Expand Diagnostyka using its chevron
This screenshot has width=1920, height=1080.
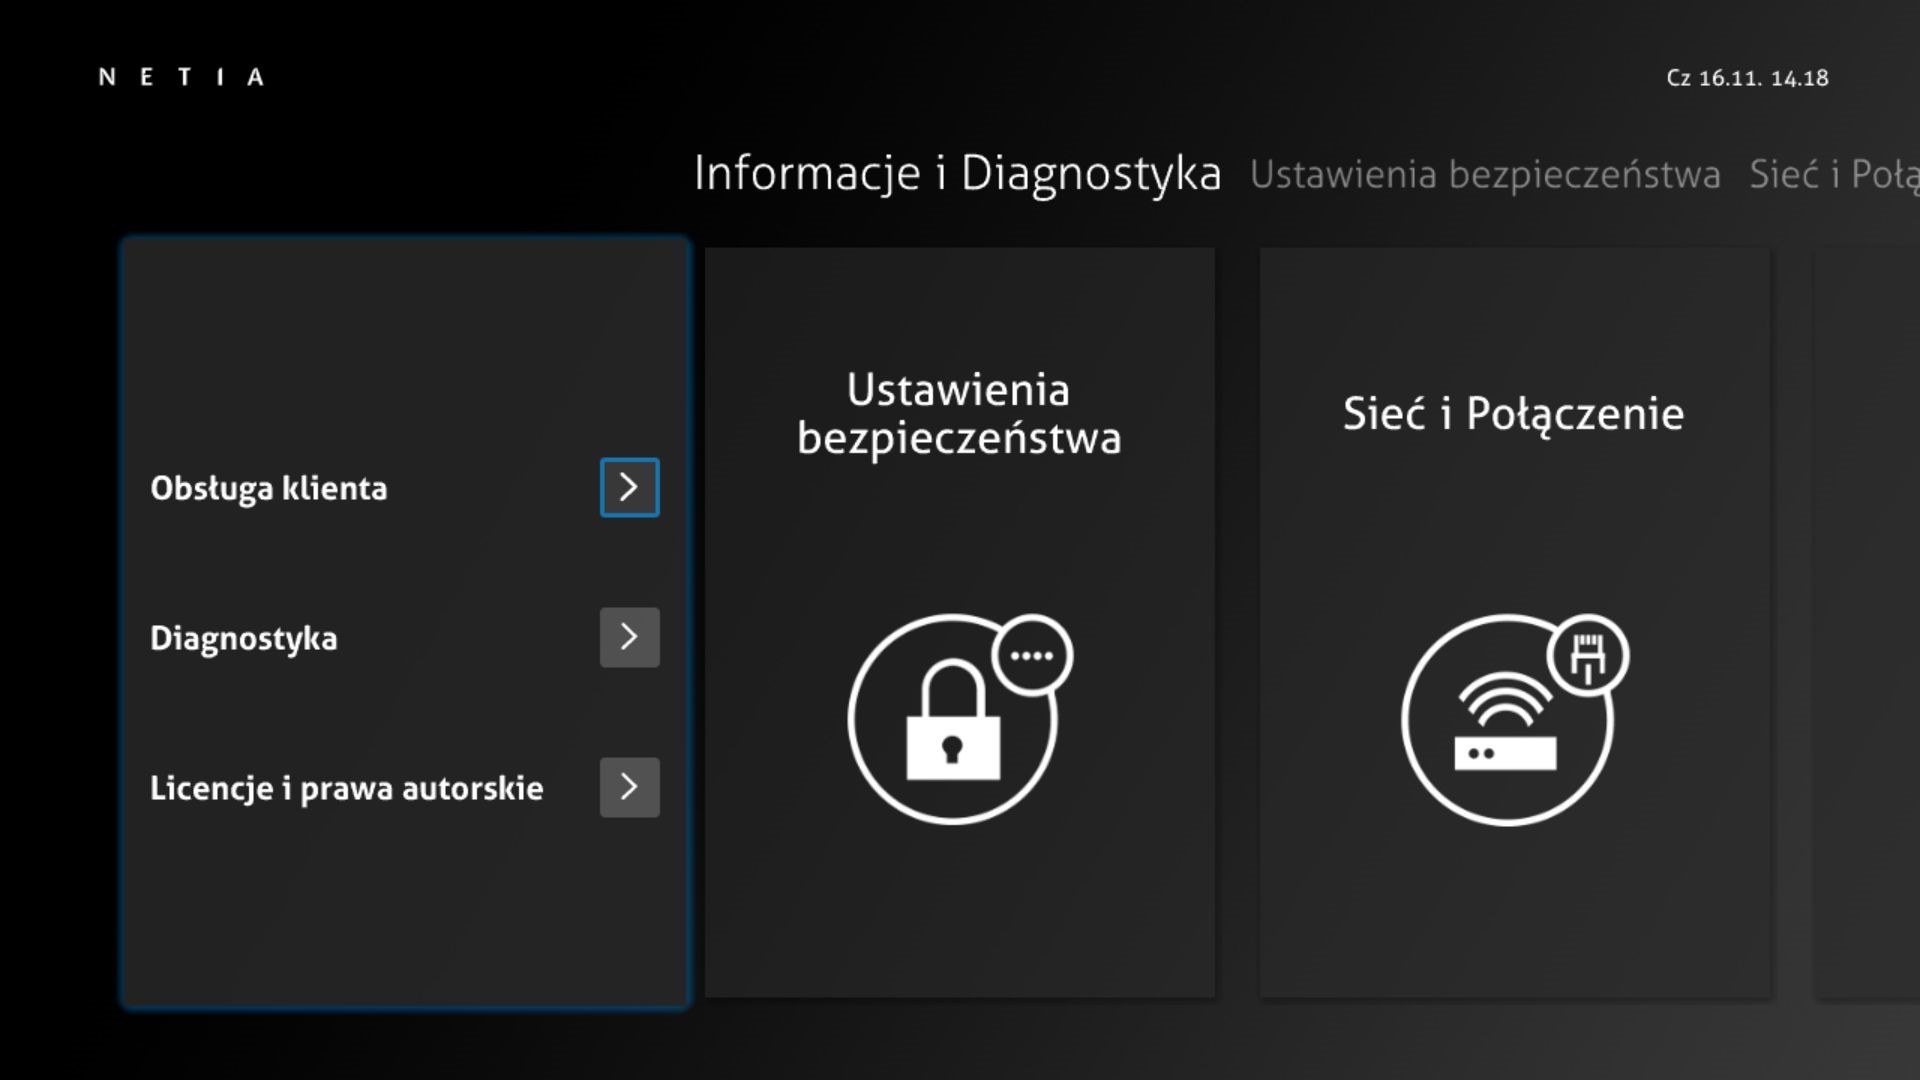pos(629,637)
